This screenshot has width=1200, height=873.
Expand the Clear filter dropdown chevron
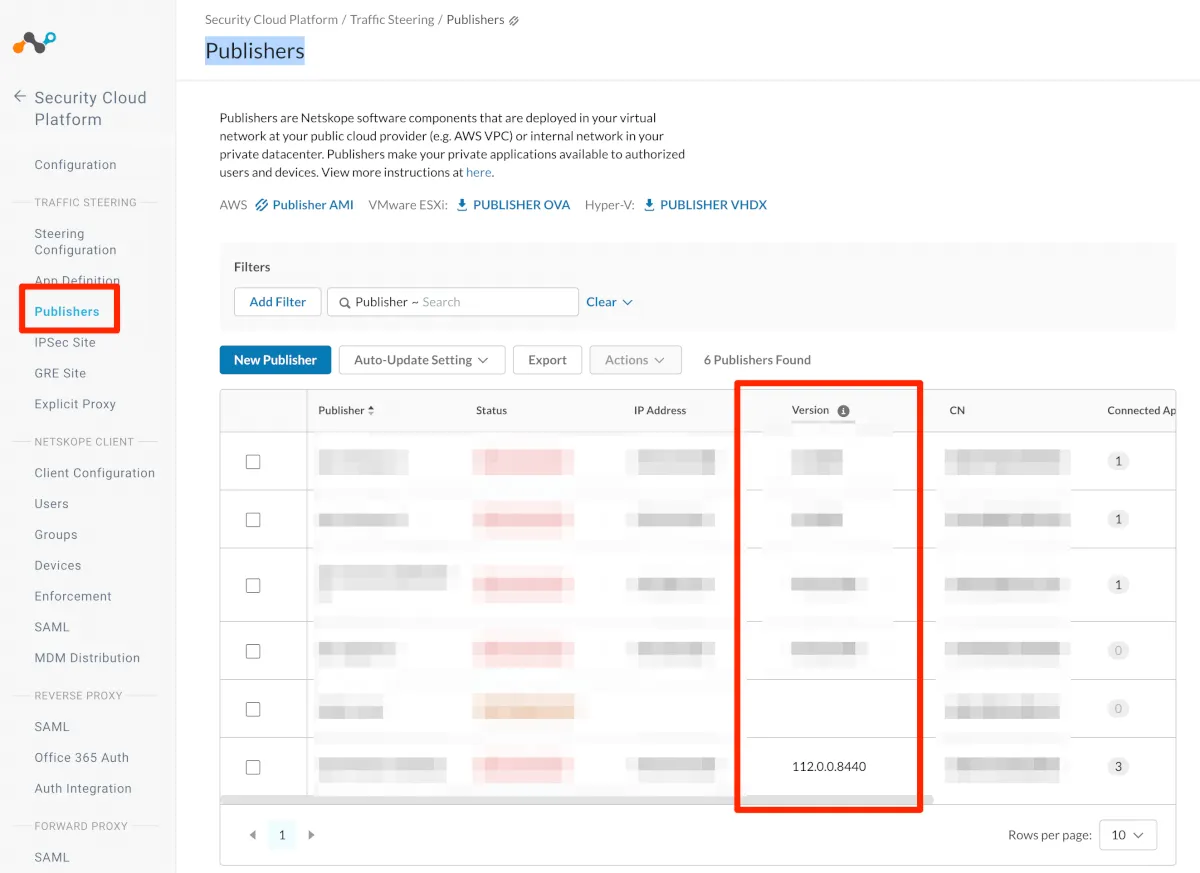pyautogui.click(x=628, y=302)
